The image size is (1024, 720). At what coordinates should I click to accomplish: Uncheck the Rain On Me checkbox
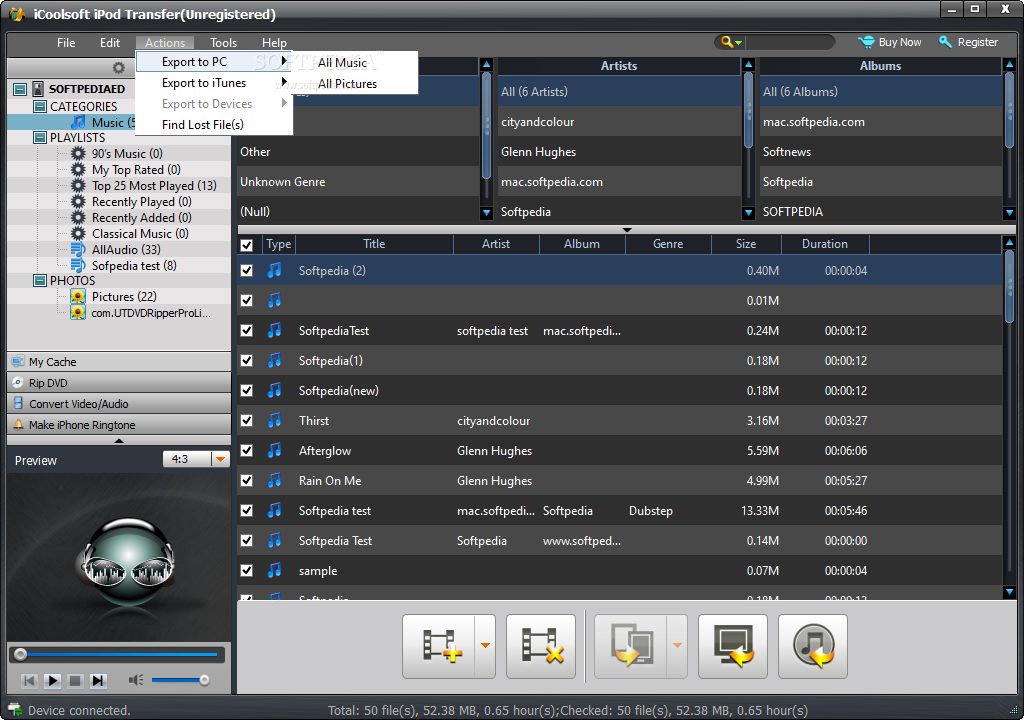click(247, 481)
